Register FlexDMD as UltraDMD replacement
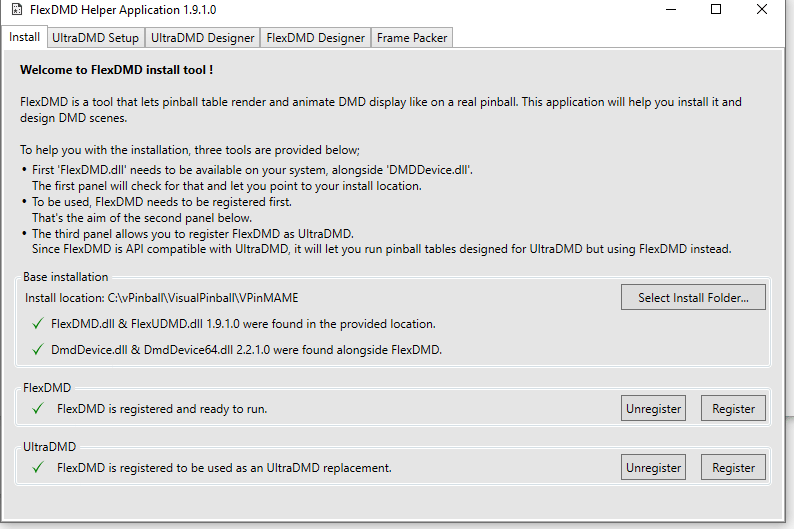794x529 pixels. pos(733,468)
